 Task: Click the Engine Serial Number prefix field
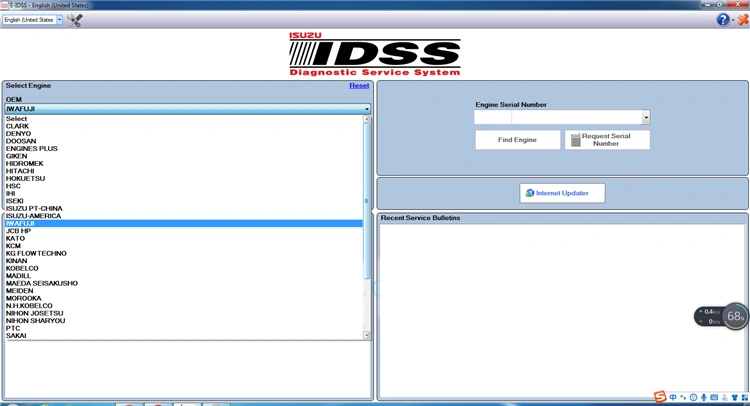click(x=493, y=117)
